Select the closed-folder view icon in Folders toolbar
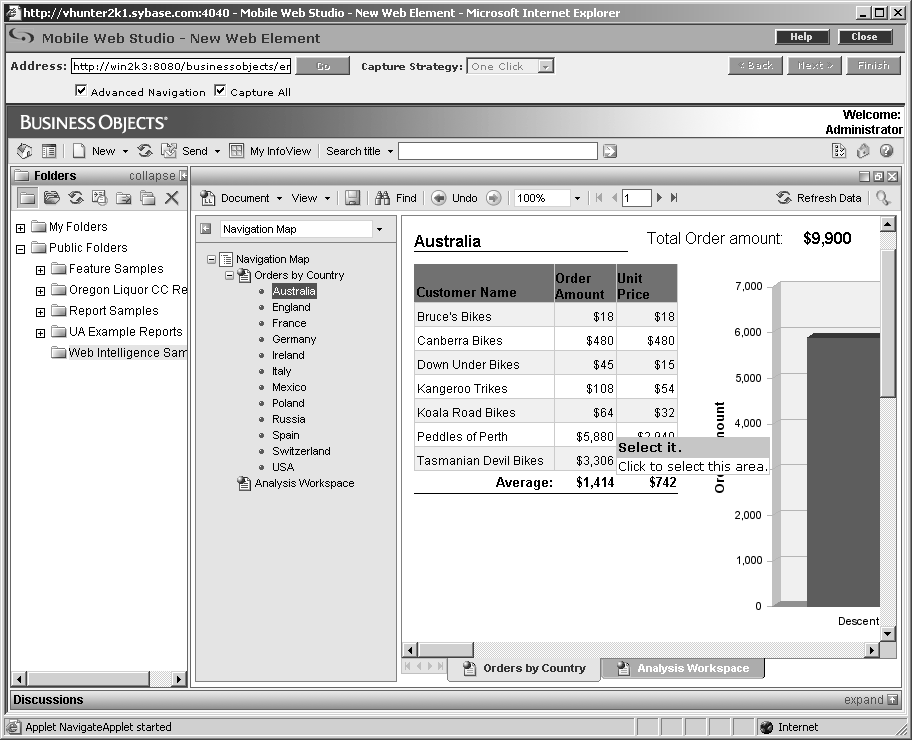912x740 pixels. [27, 198]
